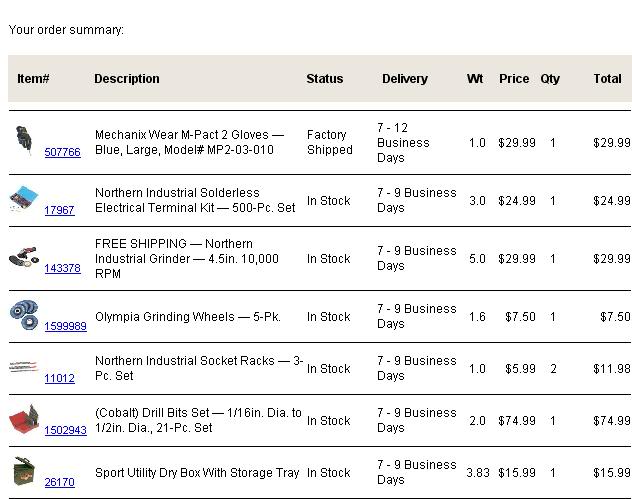This screenshot has height=499, width=632.
Task: Click the Price column header
Action: [x=514, y=79]
